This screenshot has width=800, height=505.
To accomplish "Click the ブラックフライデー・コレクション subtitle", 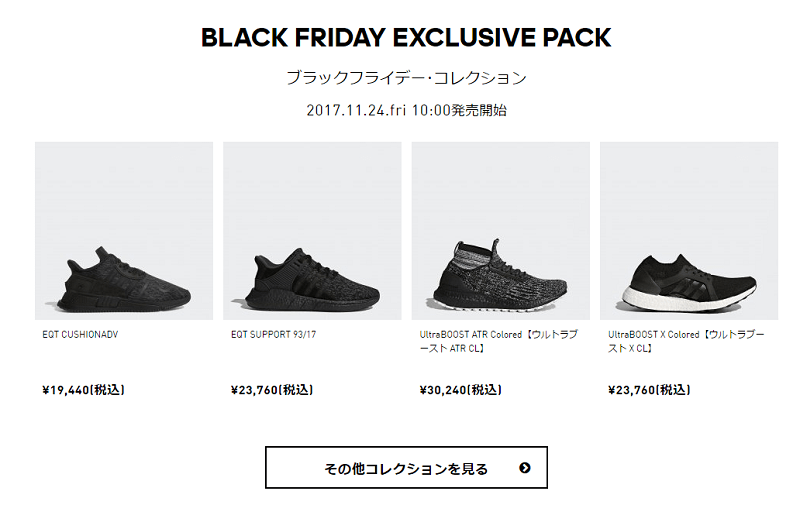I will 406,78.
